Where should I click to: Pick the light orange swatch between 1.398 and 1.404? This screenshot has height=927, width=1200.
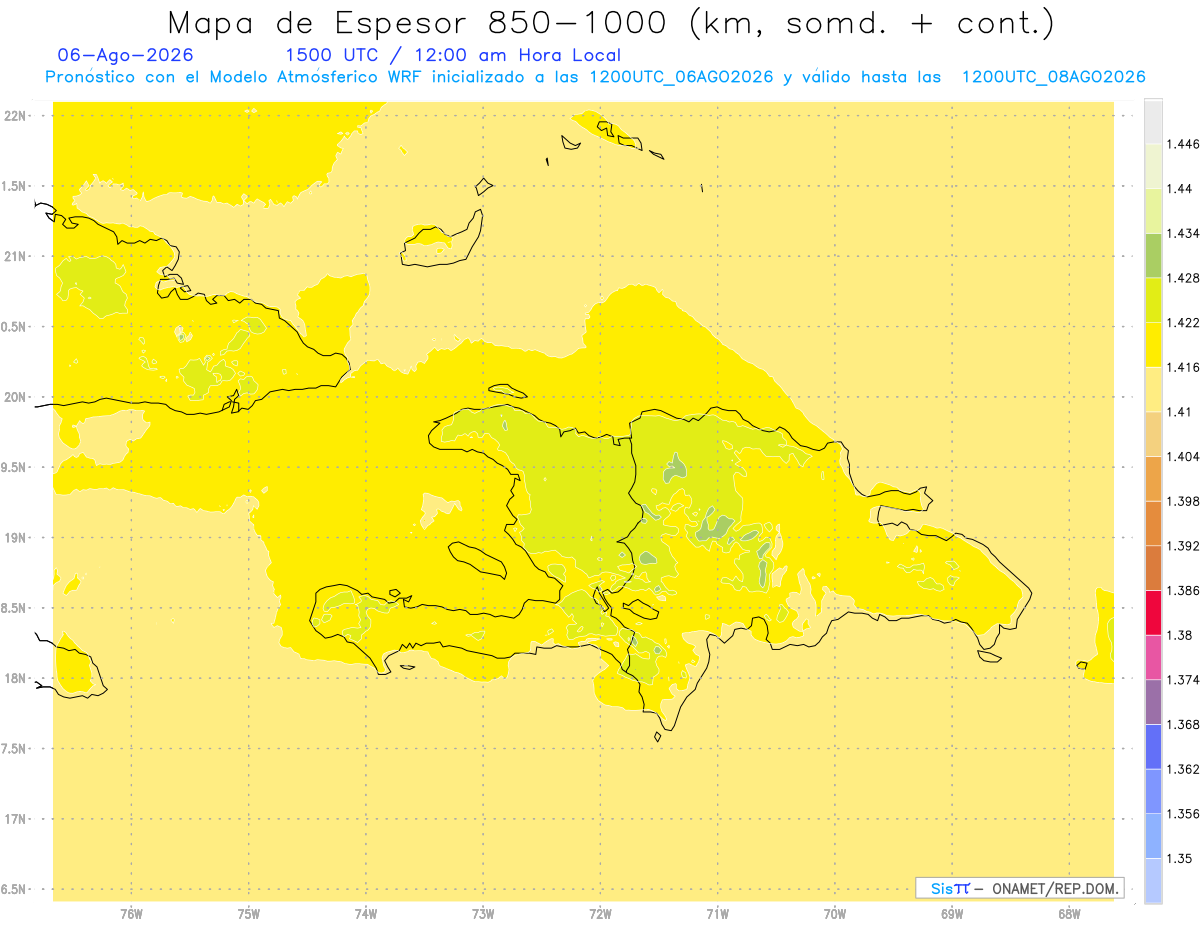pyautogui.click(x=1153, y=478)
